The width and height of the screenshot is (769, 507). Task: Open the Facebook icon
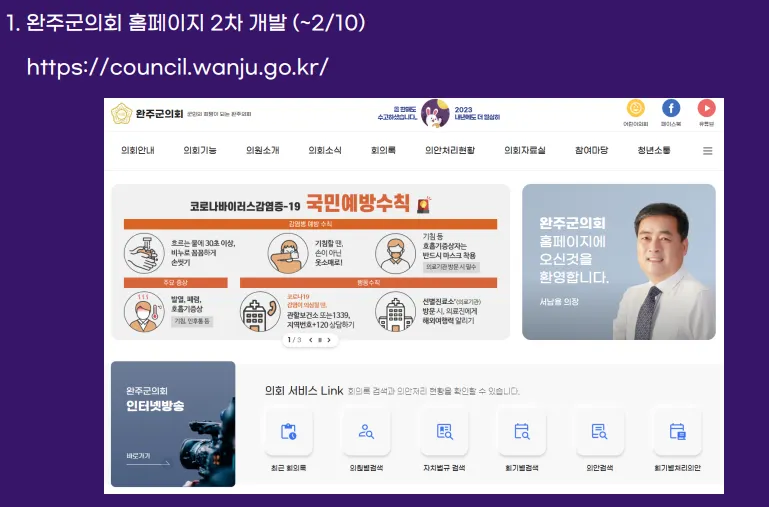[x=671, y=108]
